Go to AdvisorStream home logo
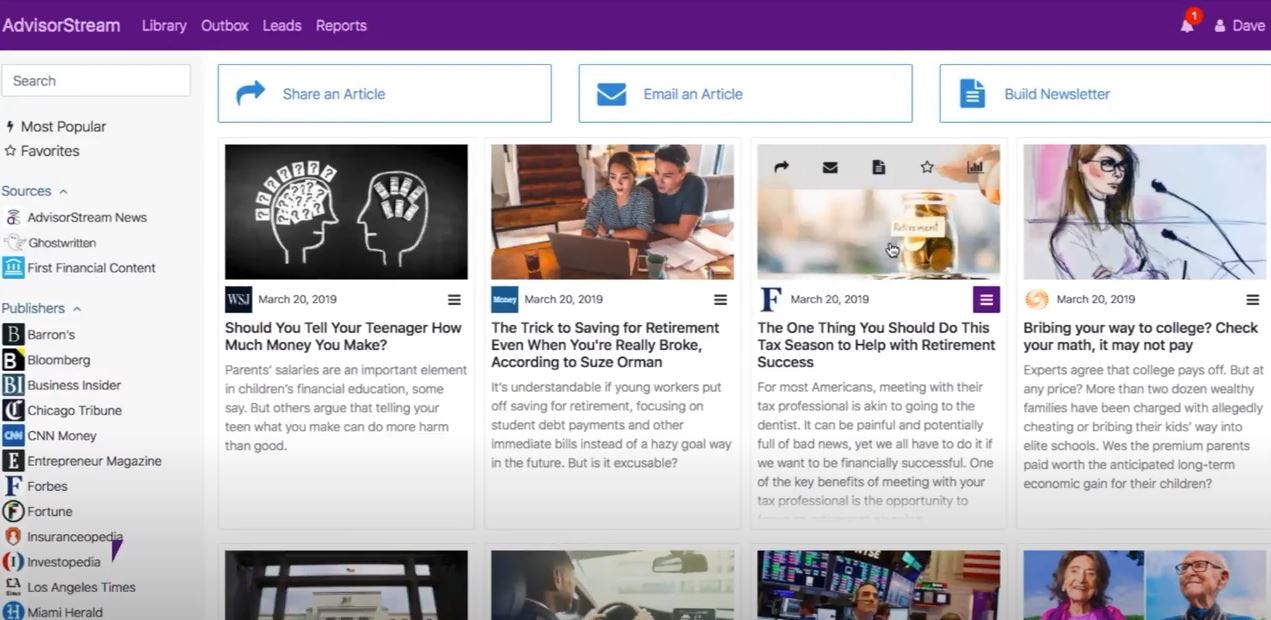 click(x=61, y=25)
